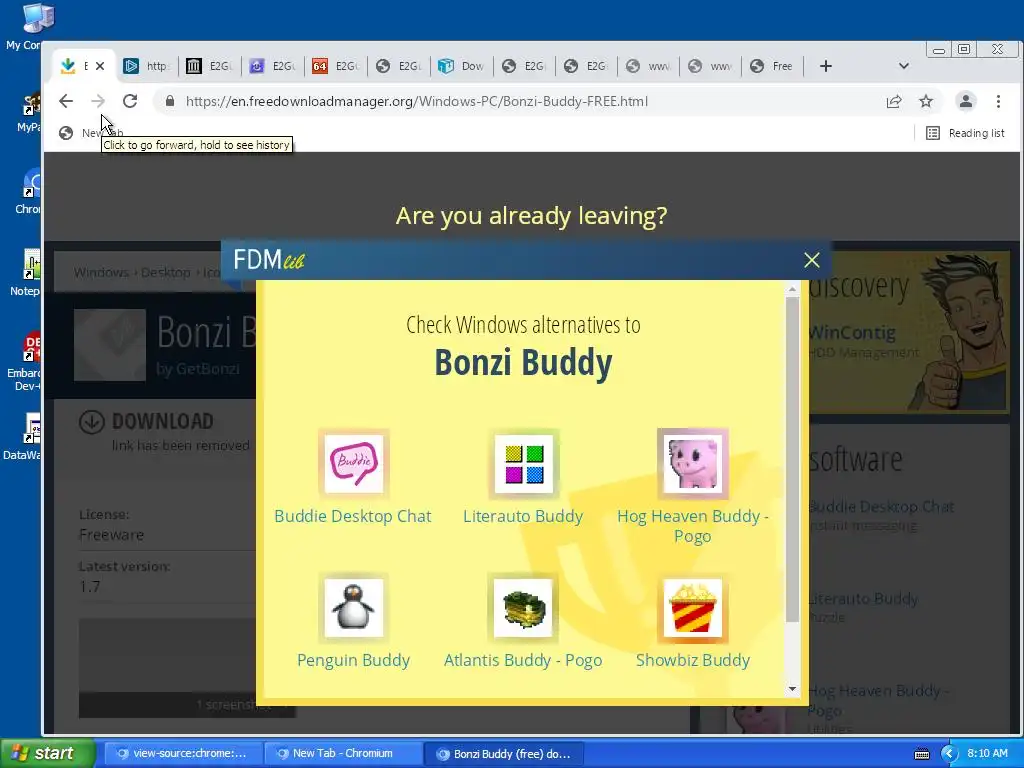Reload the current page
Viewport: 1024px width, 768px height.
[130, 101]
